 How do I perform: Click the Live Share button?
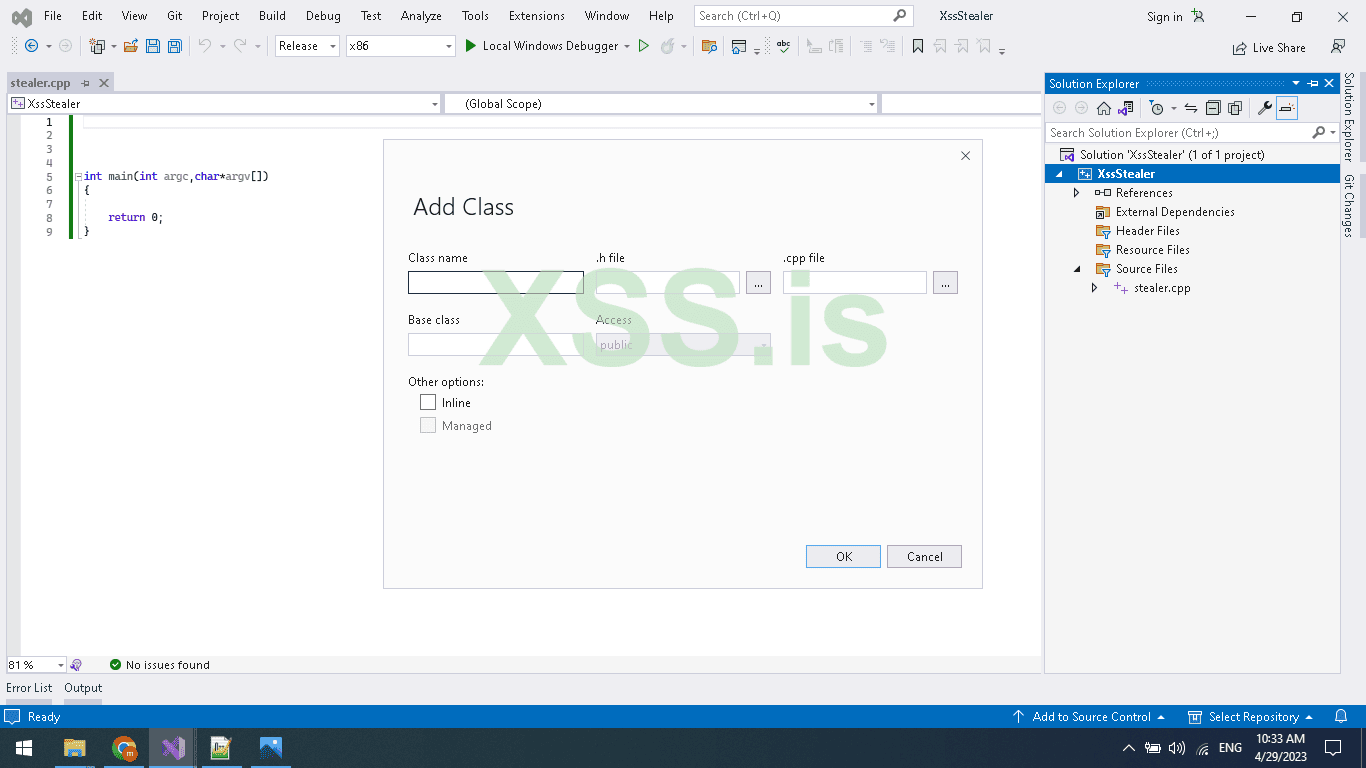coord(1269,47)
